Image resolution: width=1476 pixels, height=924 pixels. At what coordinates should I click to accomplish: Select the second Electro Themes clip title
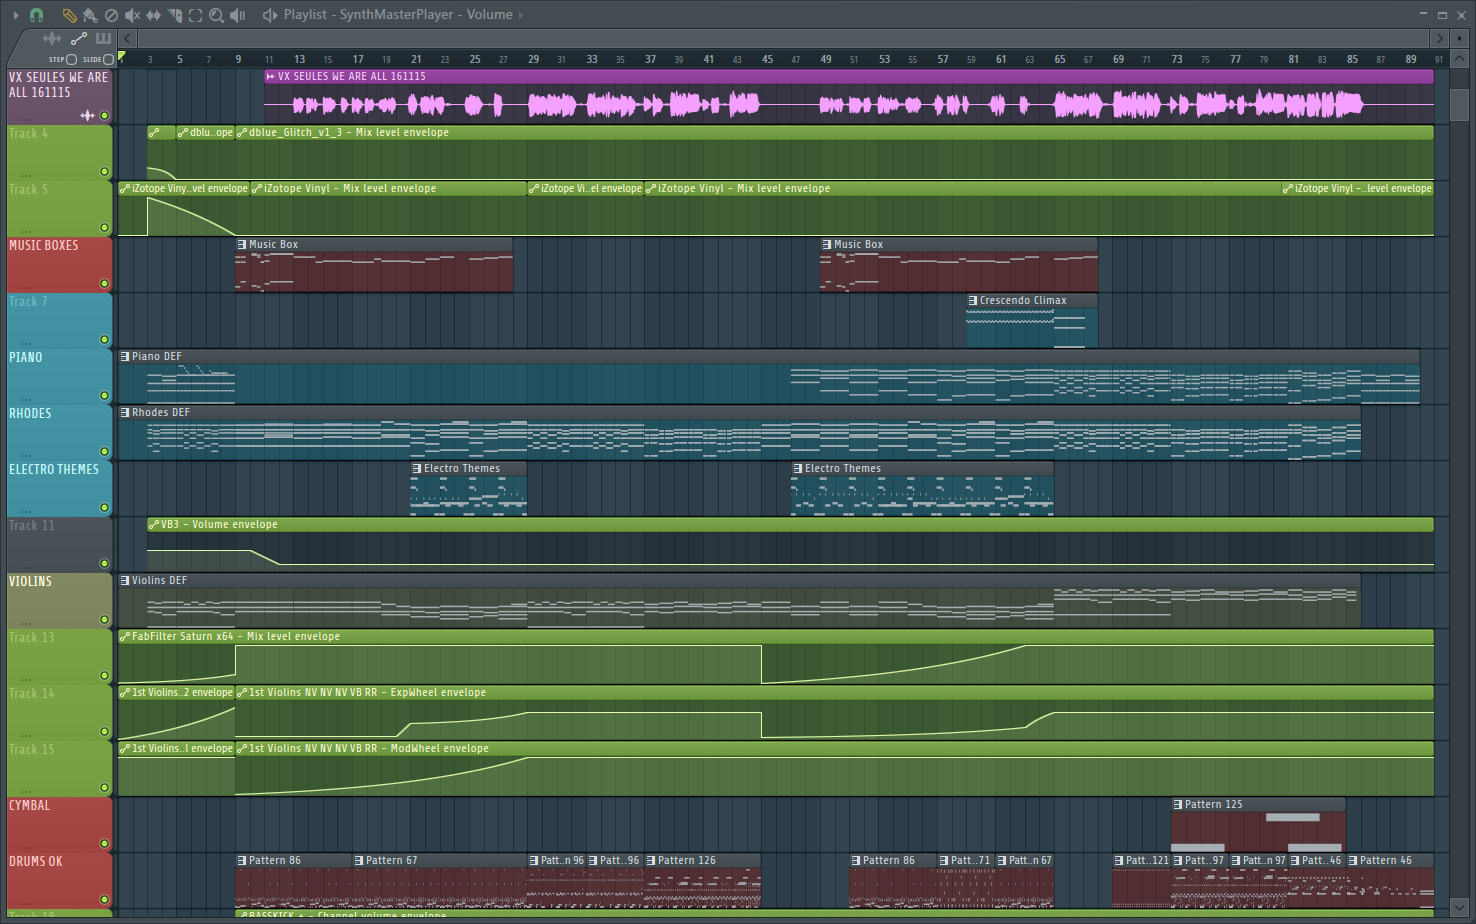[x=842, y=469]
